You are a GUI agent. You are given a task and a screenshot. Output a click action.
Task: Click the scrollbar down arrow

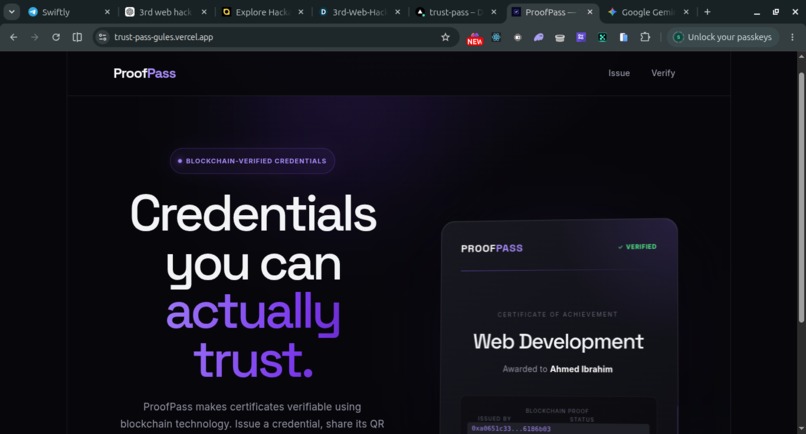pos(801,428)
